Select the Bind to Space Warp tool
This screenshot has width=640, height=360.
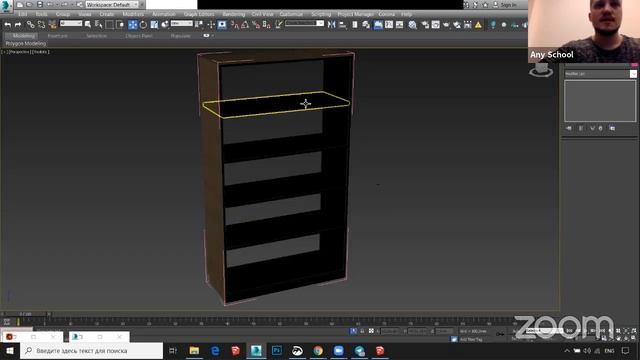coord(52,25)
